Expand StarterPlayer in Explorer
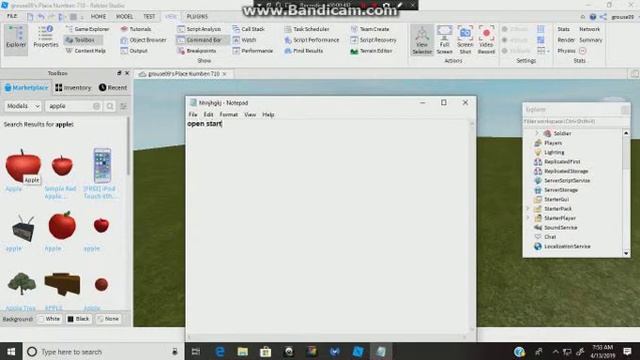This screenshot has width=640, height=360. point(528,218)
